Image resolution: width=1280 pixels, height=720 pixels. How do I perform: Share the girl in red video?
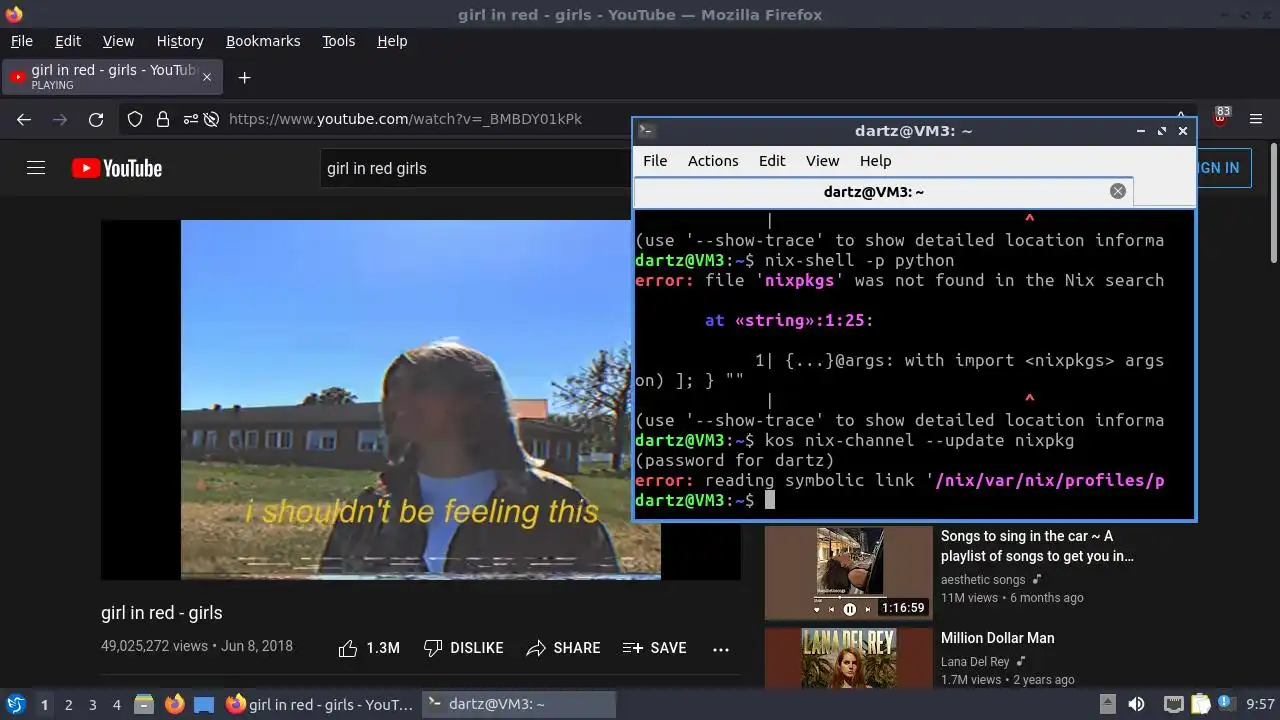tap(563, 648)
